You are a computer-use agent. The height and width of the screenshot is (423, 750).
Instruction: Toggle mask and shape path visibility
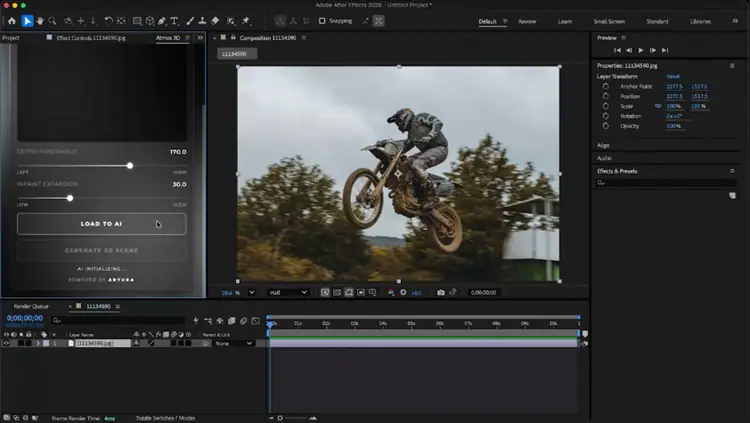[x=349, y=292]
